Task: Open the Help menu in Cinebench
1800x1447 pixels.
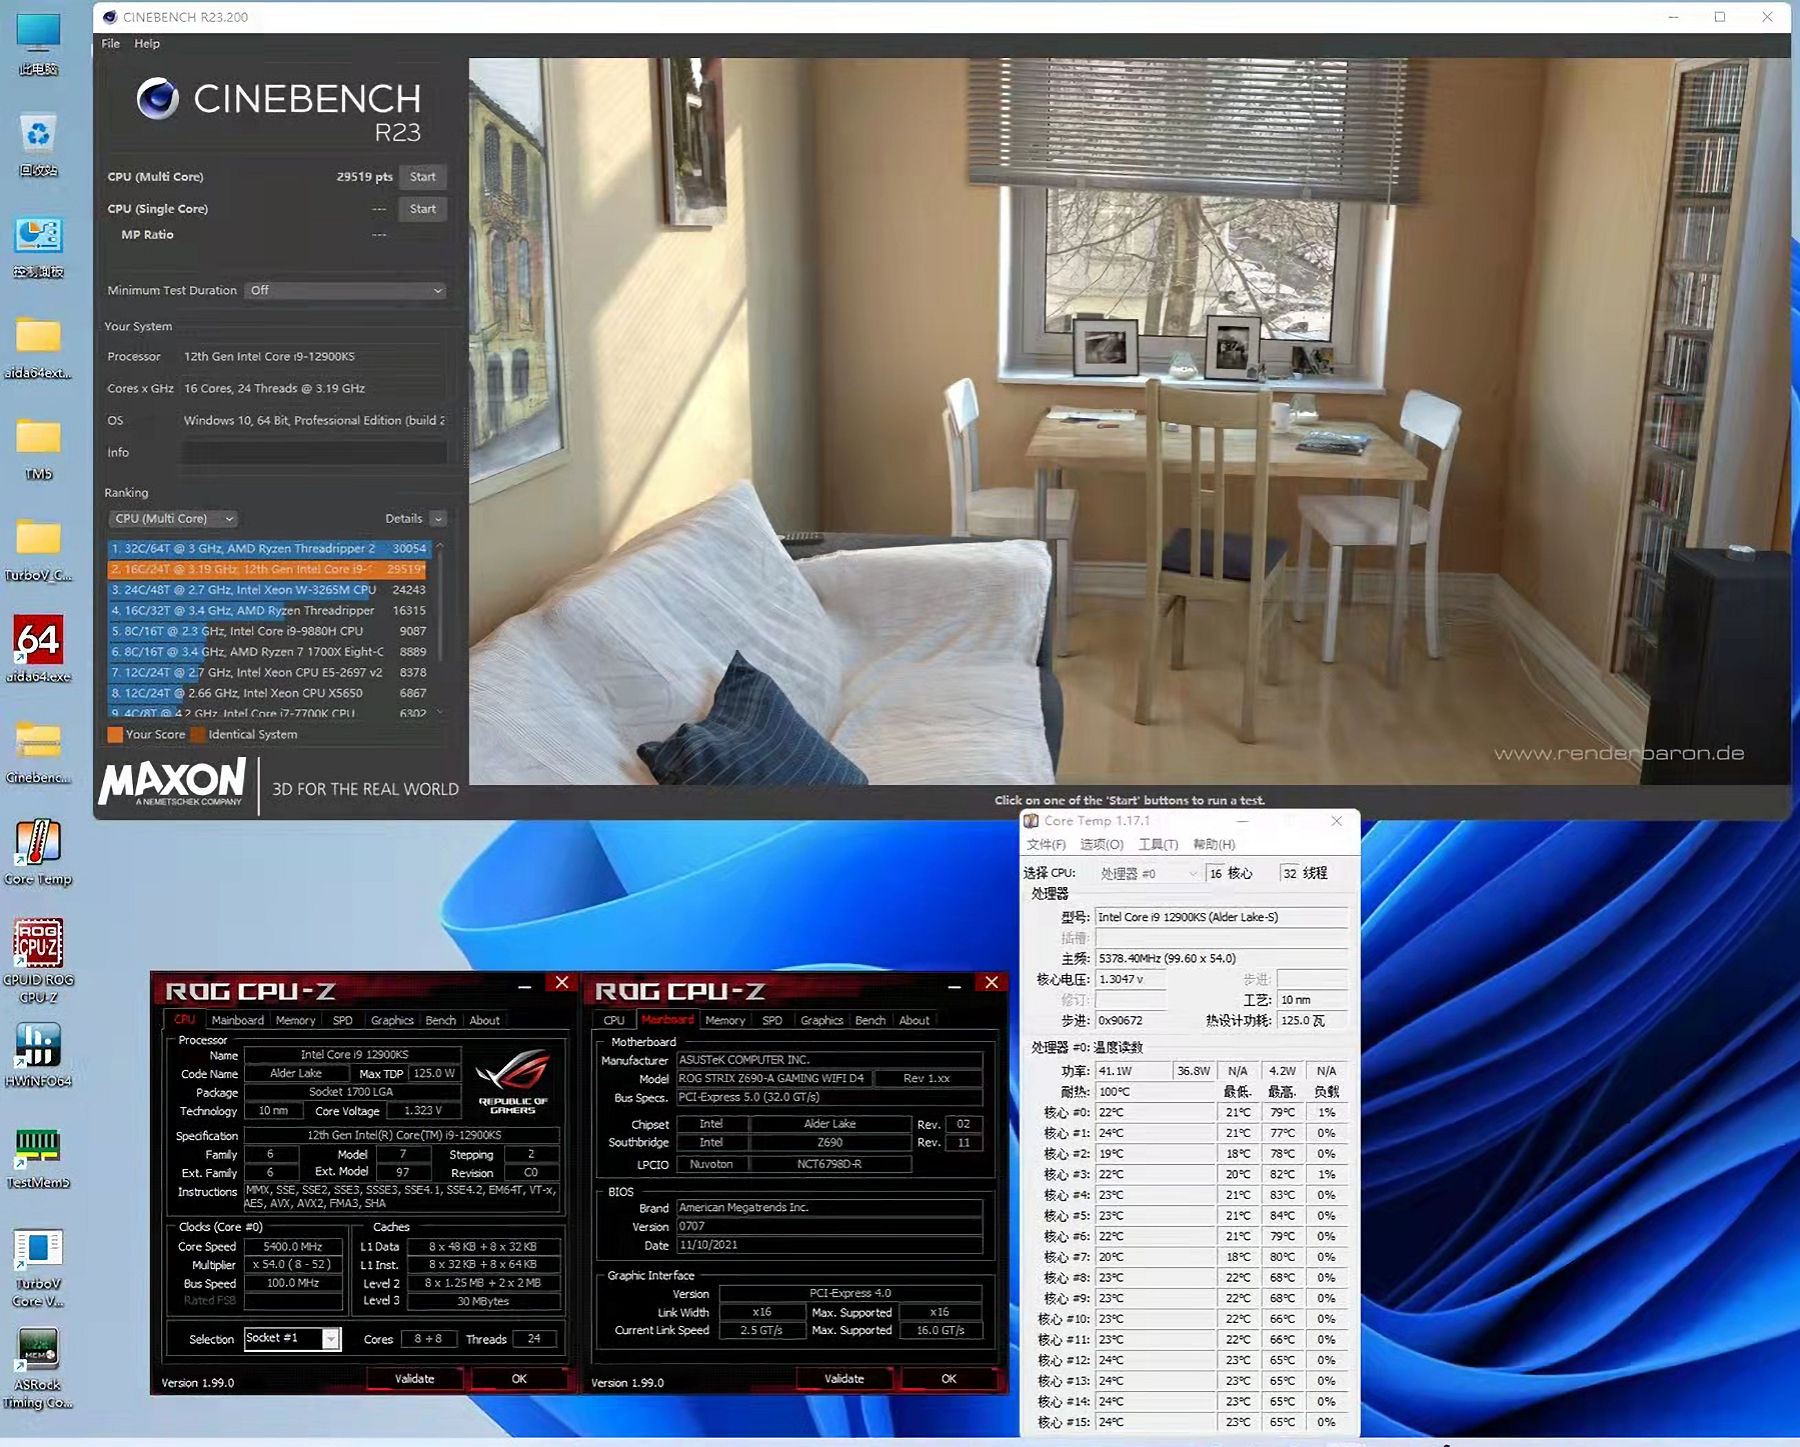Action: click(x=147, y=44)
